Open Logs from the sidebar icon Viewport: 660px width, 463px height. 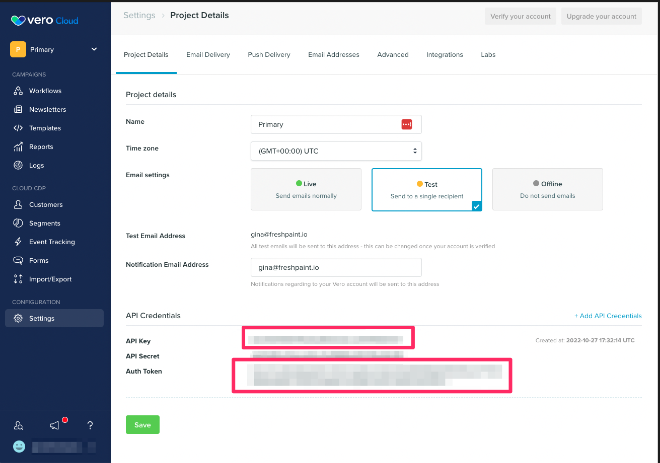18,165
